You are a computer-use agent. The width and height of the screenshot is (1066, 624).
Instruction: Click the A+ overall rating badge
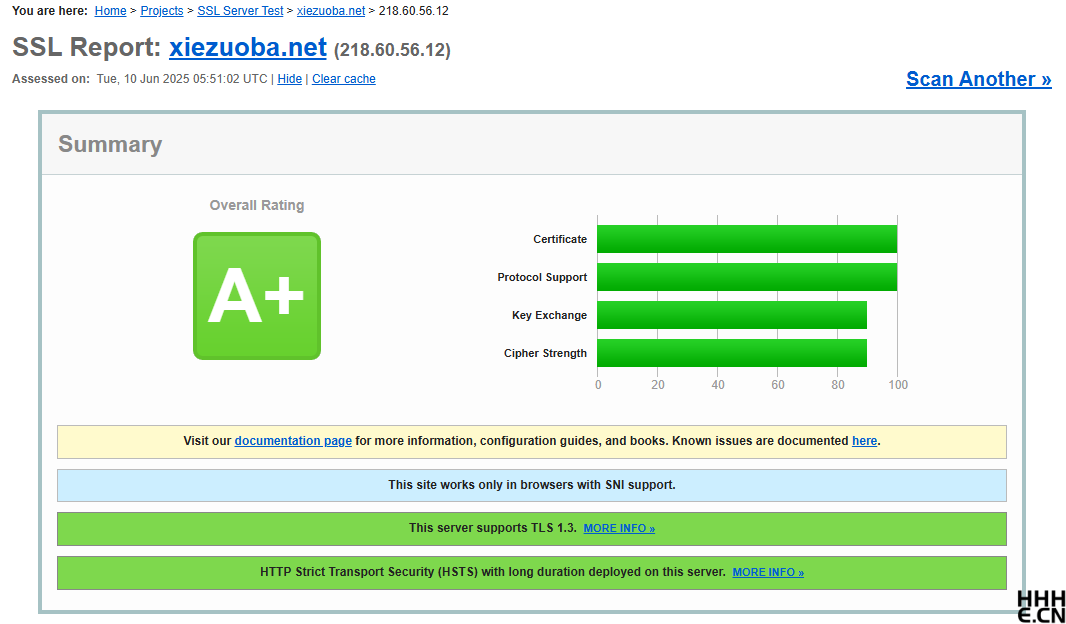[257, 296]
